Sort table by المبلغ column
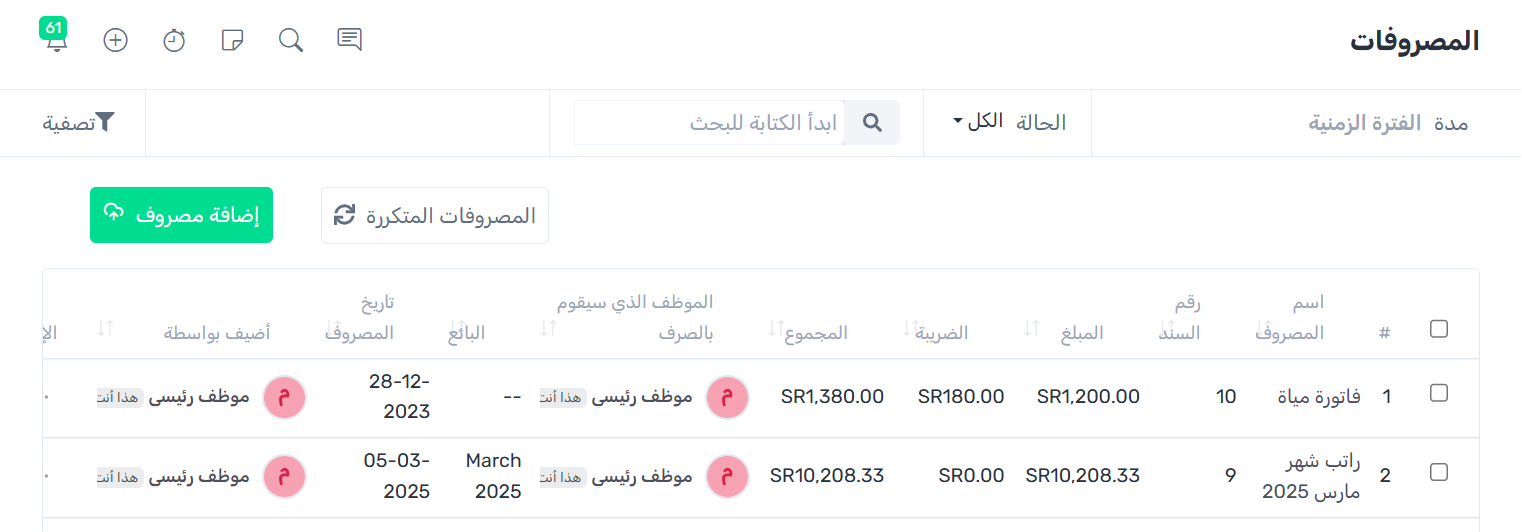The height and width of the screenshot is (532, 1522). pyautogui.click(x=1082, y=333)
